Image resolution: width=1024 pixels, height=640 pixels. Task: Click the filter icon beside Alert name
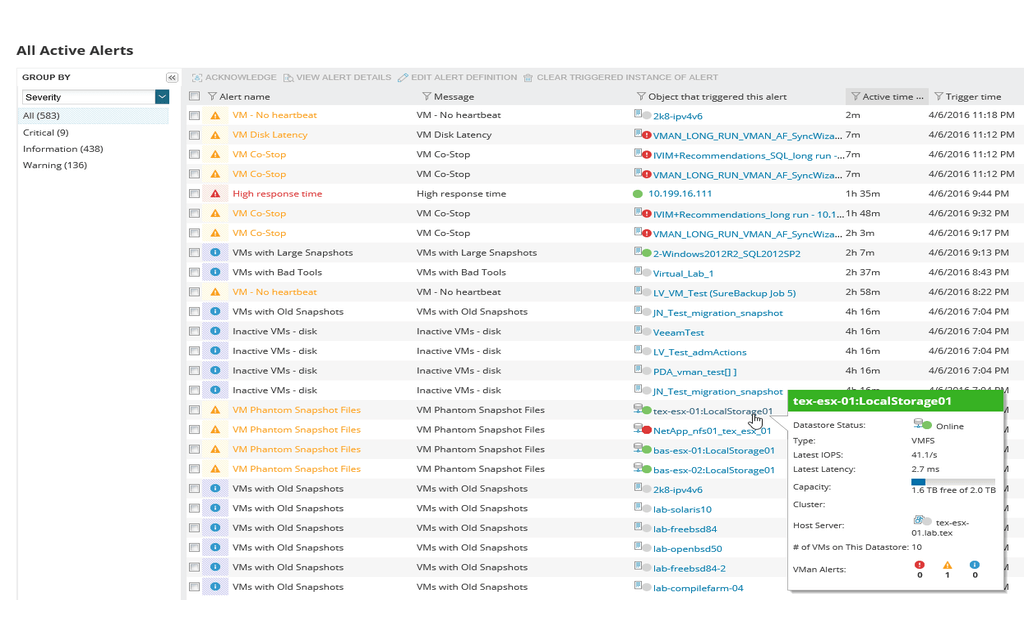[x=212, y=97]
